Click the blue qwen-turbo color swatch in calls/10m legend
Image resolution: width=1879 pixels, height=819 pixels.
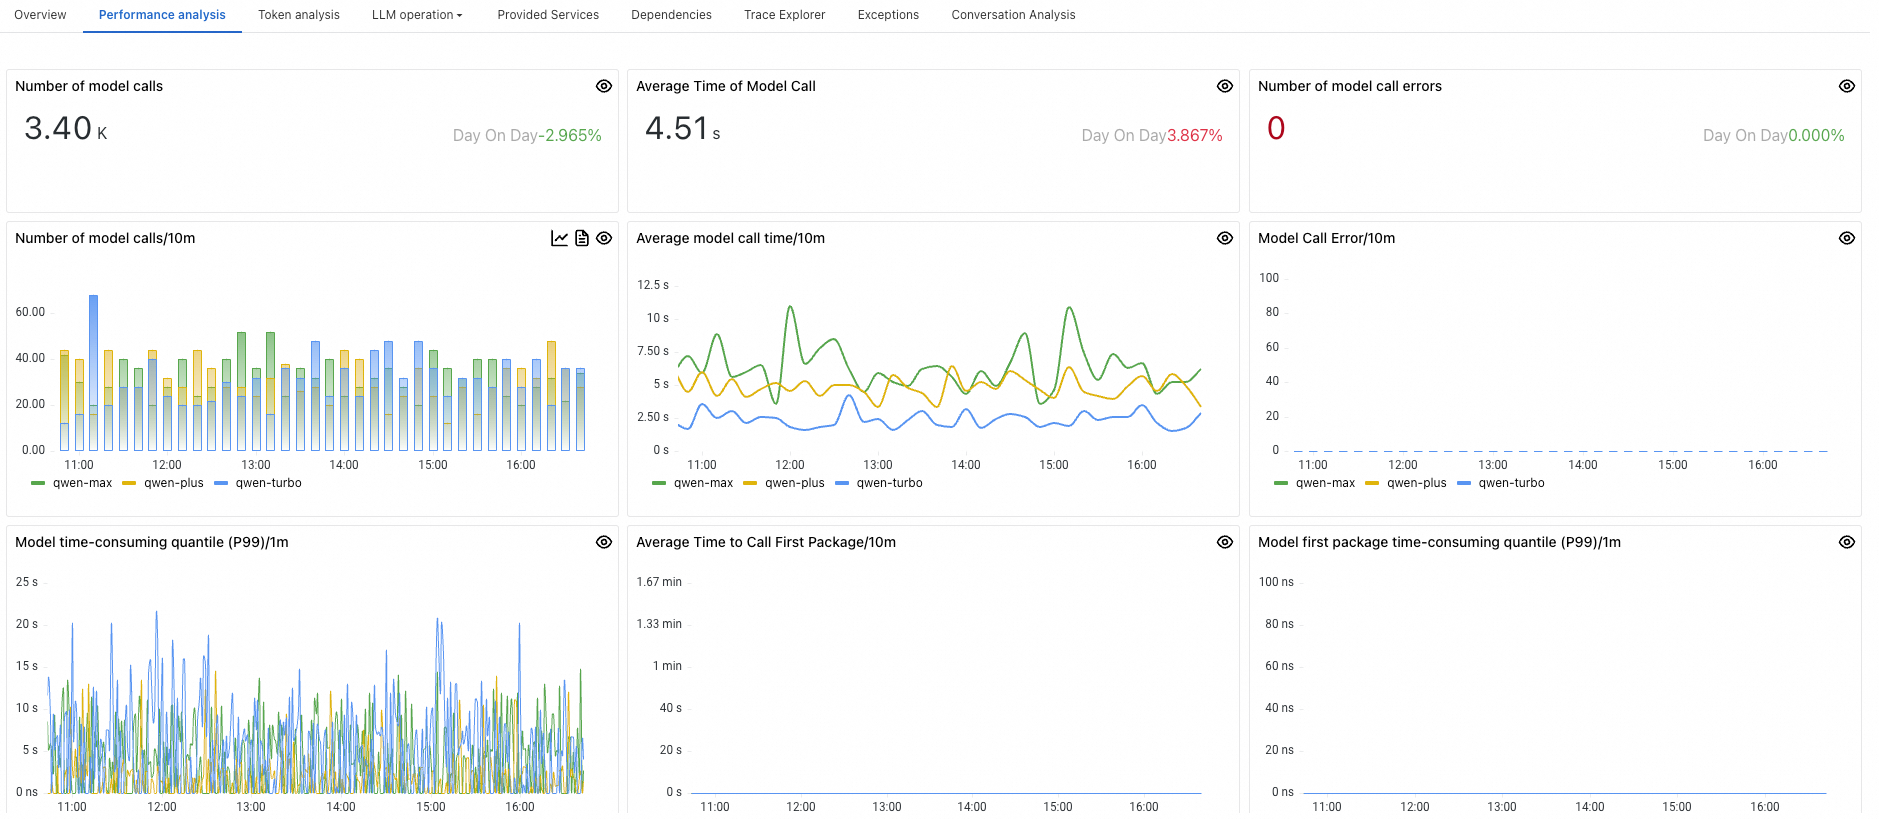tap(222, 483)
